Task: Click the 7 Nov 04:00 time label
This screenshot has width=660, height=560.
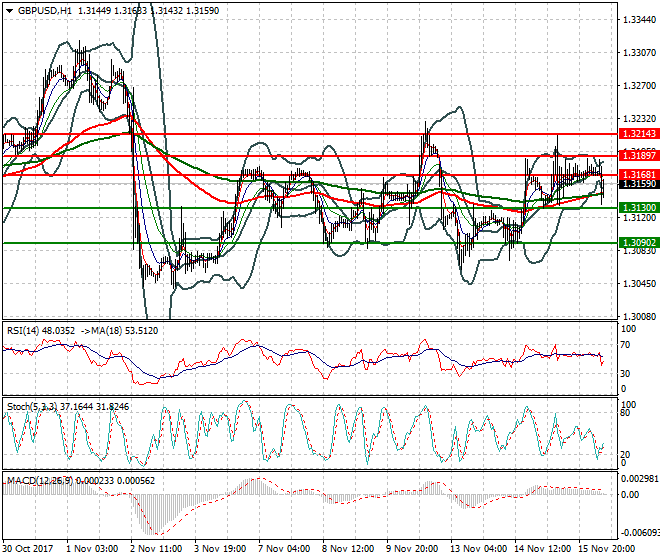Action: point(284,549)
